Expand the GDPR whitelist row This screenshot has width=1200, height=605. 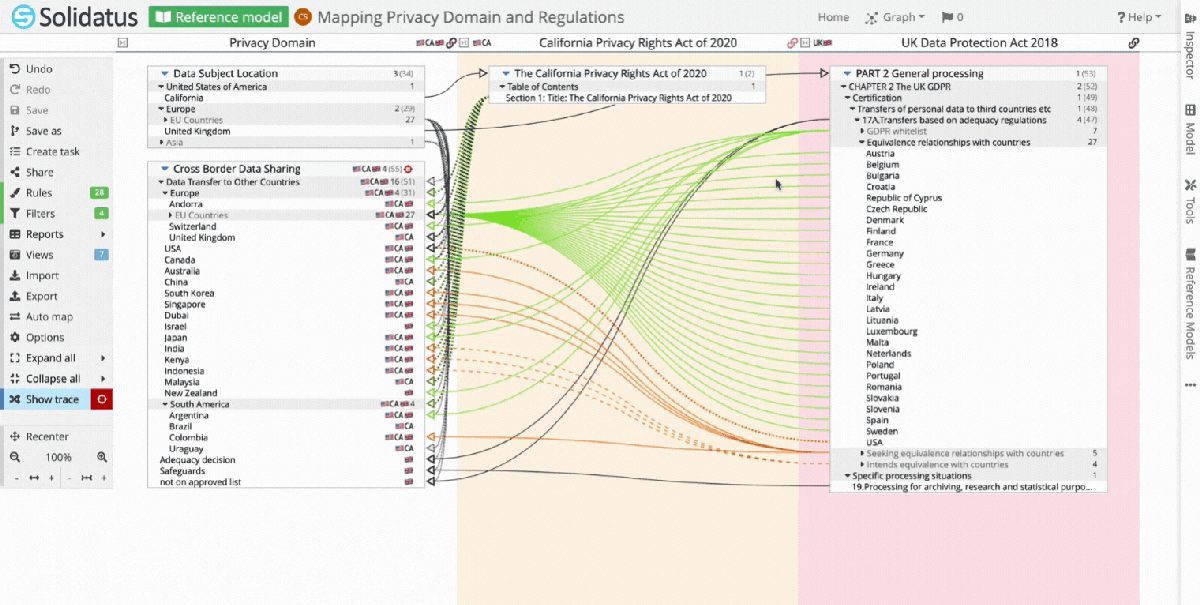point(862,131)
